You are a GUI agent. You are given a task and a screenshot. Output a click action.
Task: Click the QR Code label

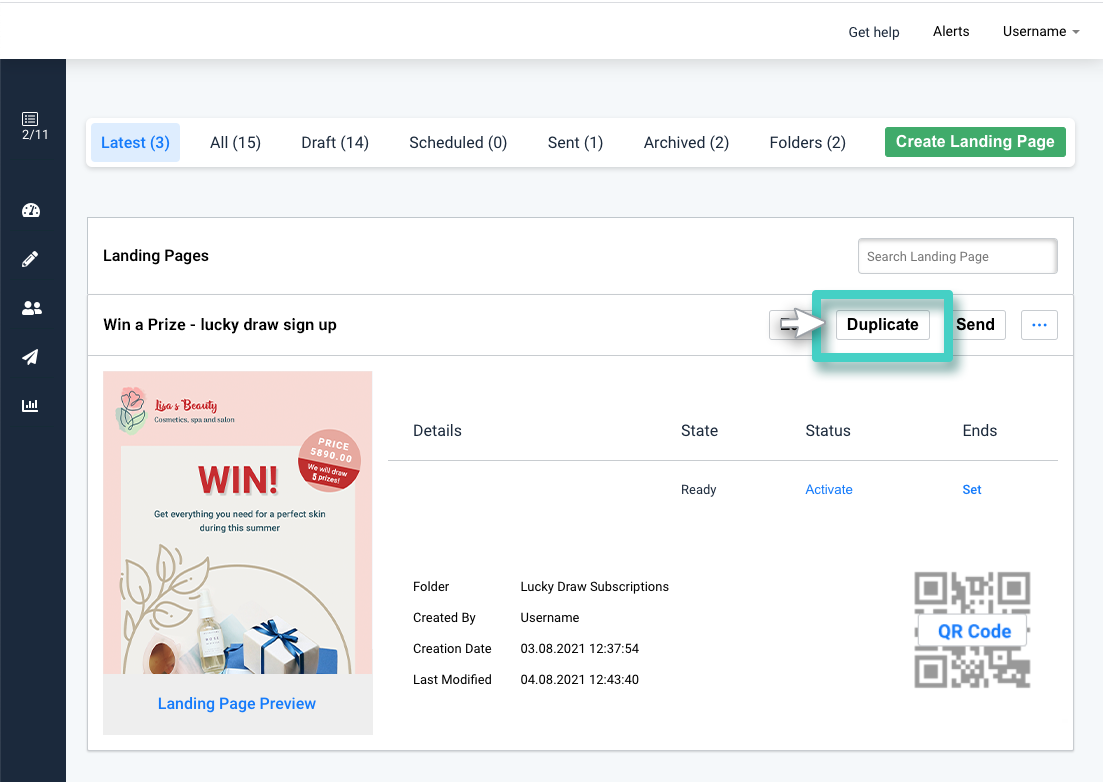(974, 632)
